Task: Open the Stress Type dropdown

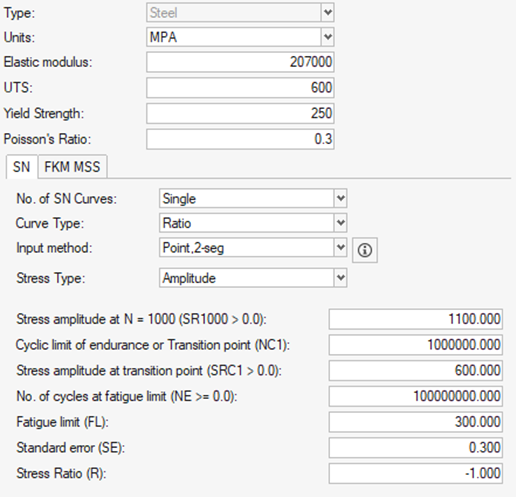Action: pyautogui.click(x=253, y=278)
